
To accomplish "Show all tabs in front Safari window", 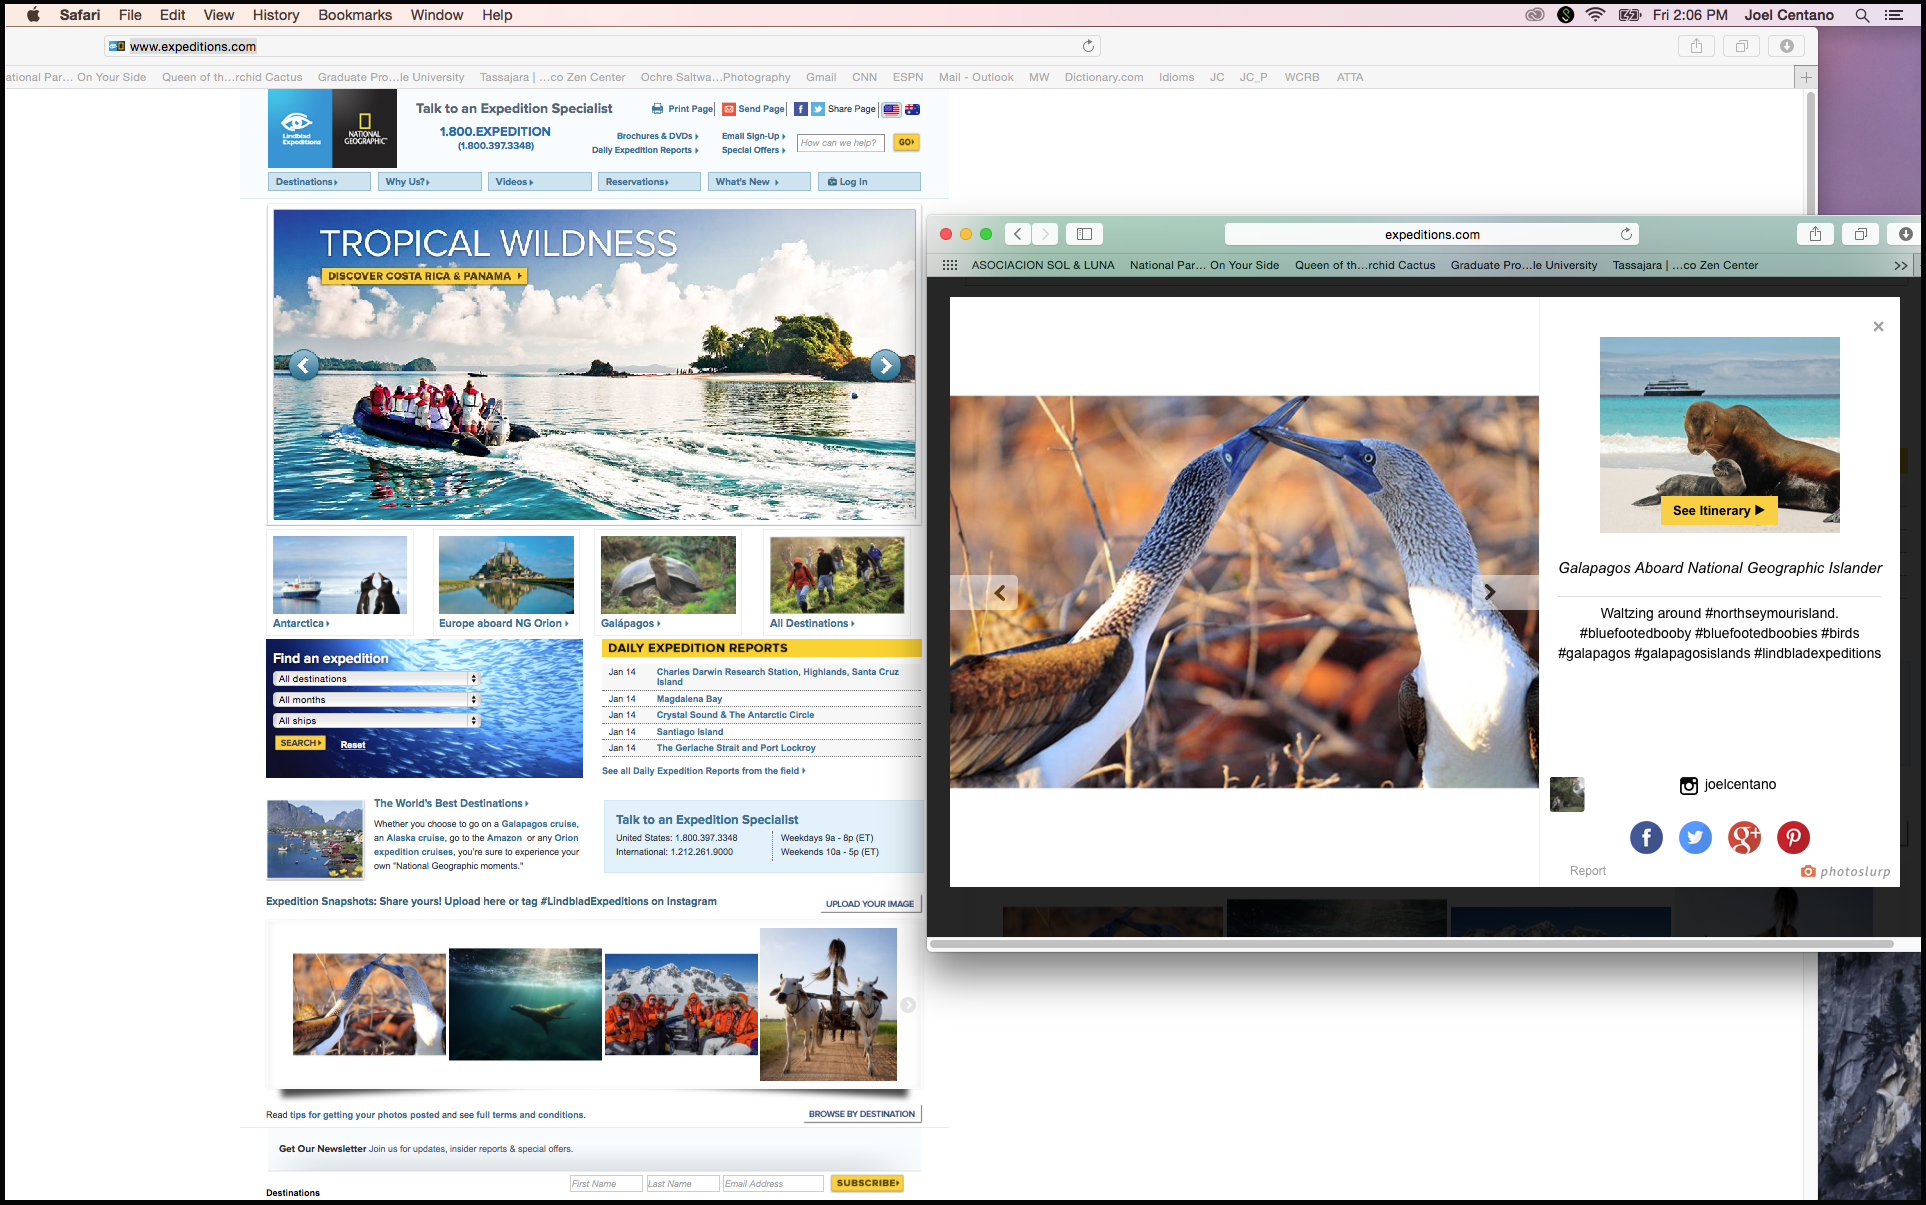I will tap(1860, 234).
